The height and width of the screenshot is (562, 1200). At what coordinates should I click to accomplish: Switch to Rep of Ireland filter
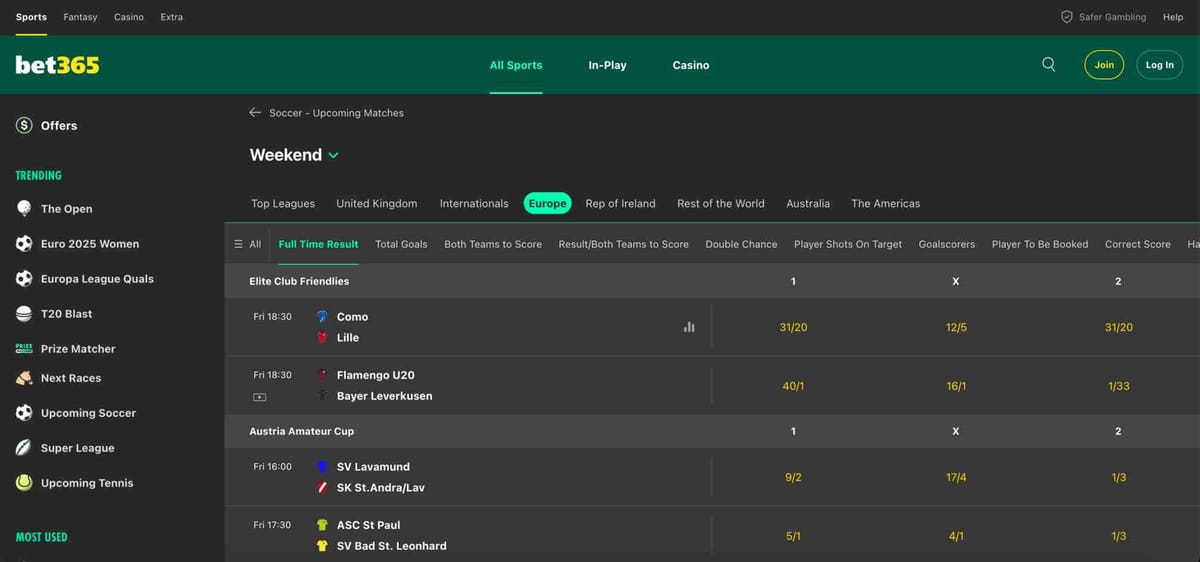(x=620, y=203)
